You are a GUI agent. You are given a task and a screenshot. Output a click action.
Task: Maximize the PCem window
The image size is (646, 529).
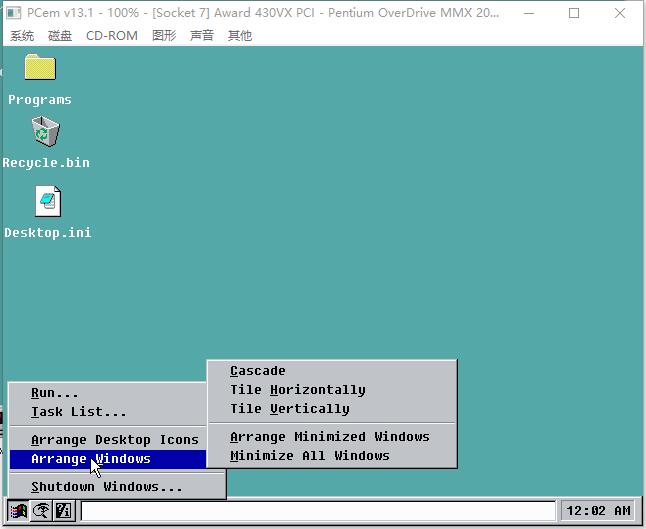click(x=574, y=13)
